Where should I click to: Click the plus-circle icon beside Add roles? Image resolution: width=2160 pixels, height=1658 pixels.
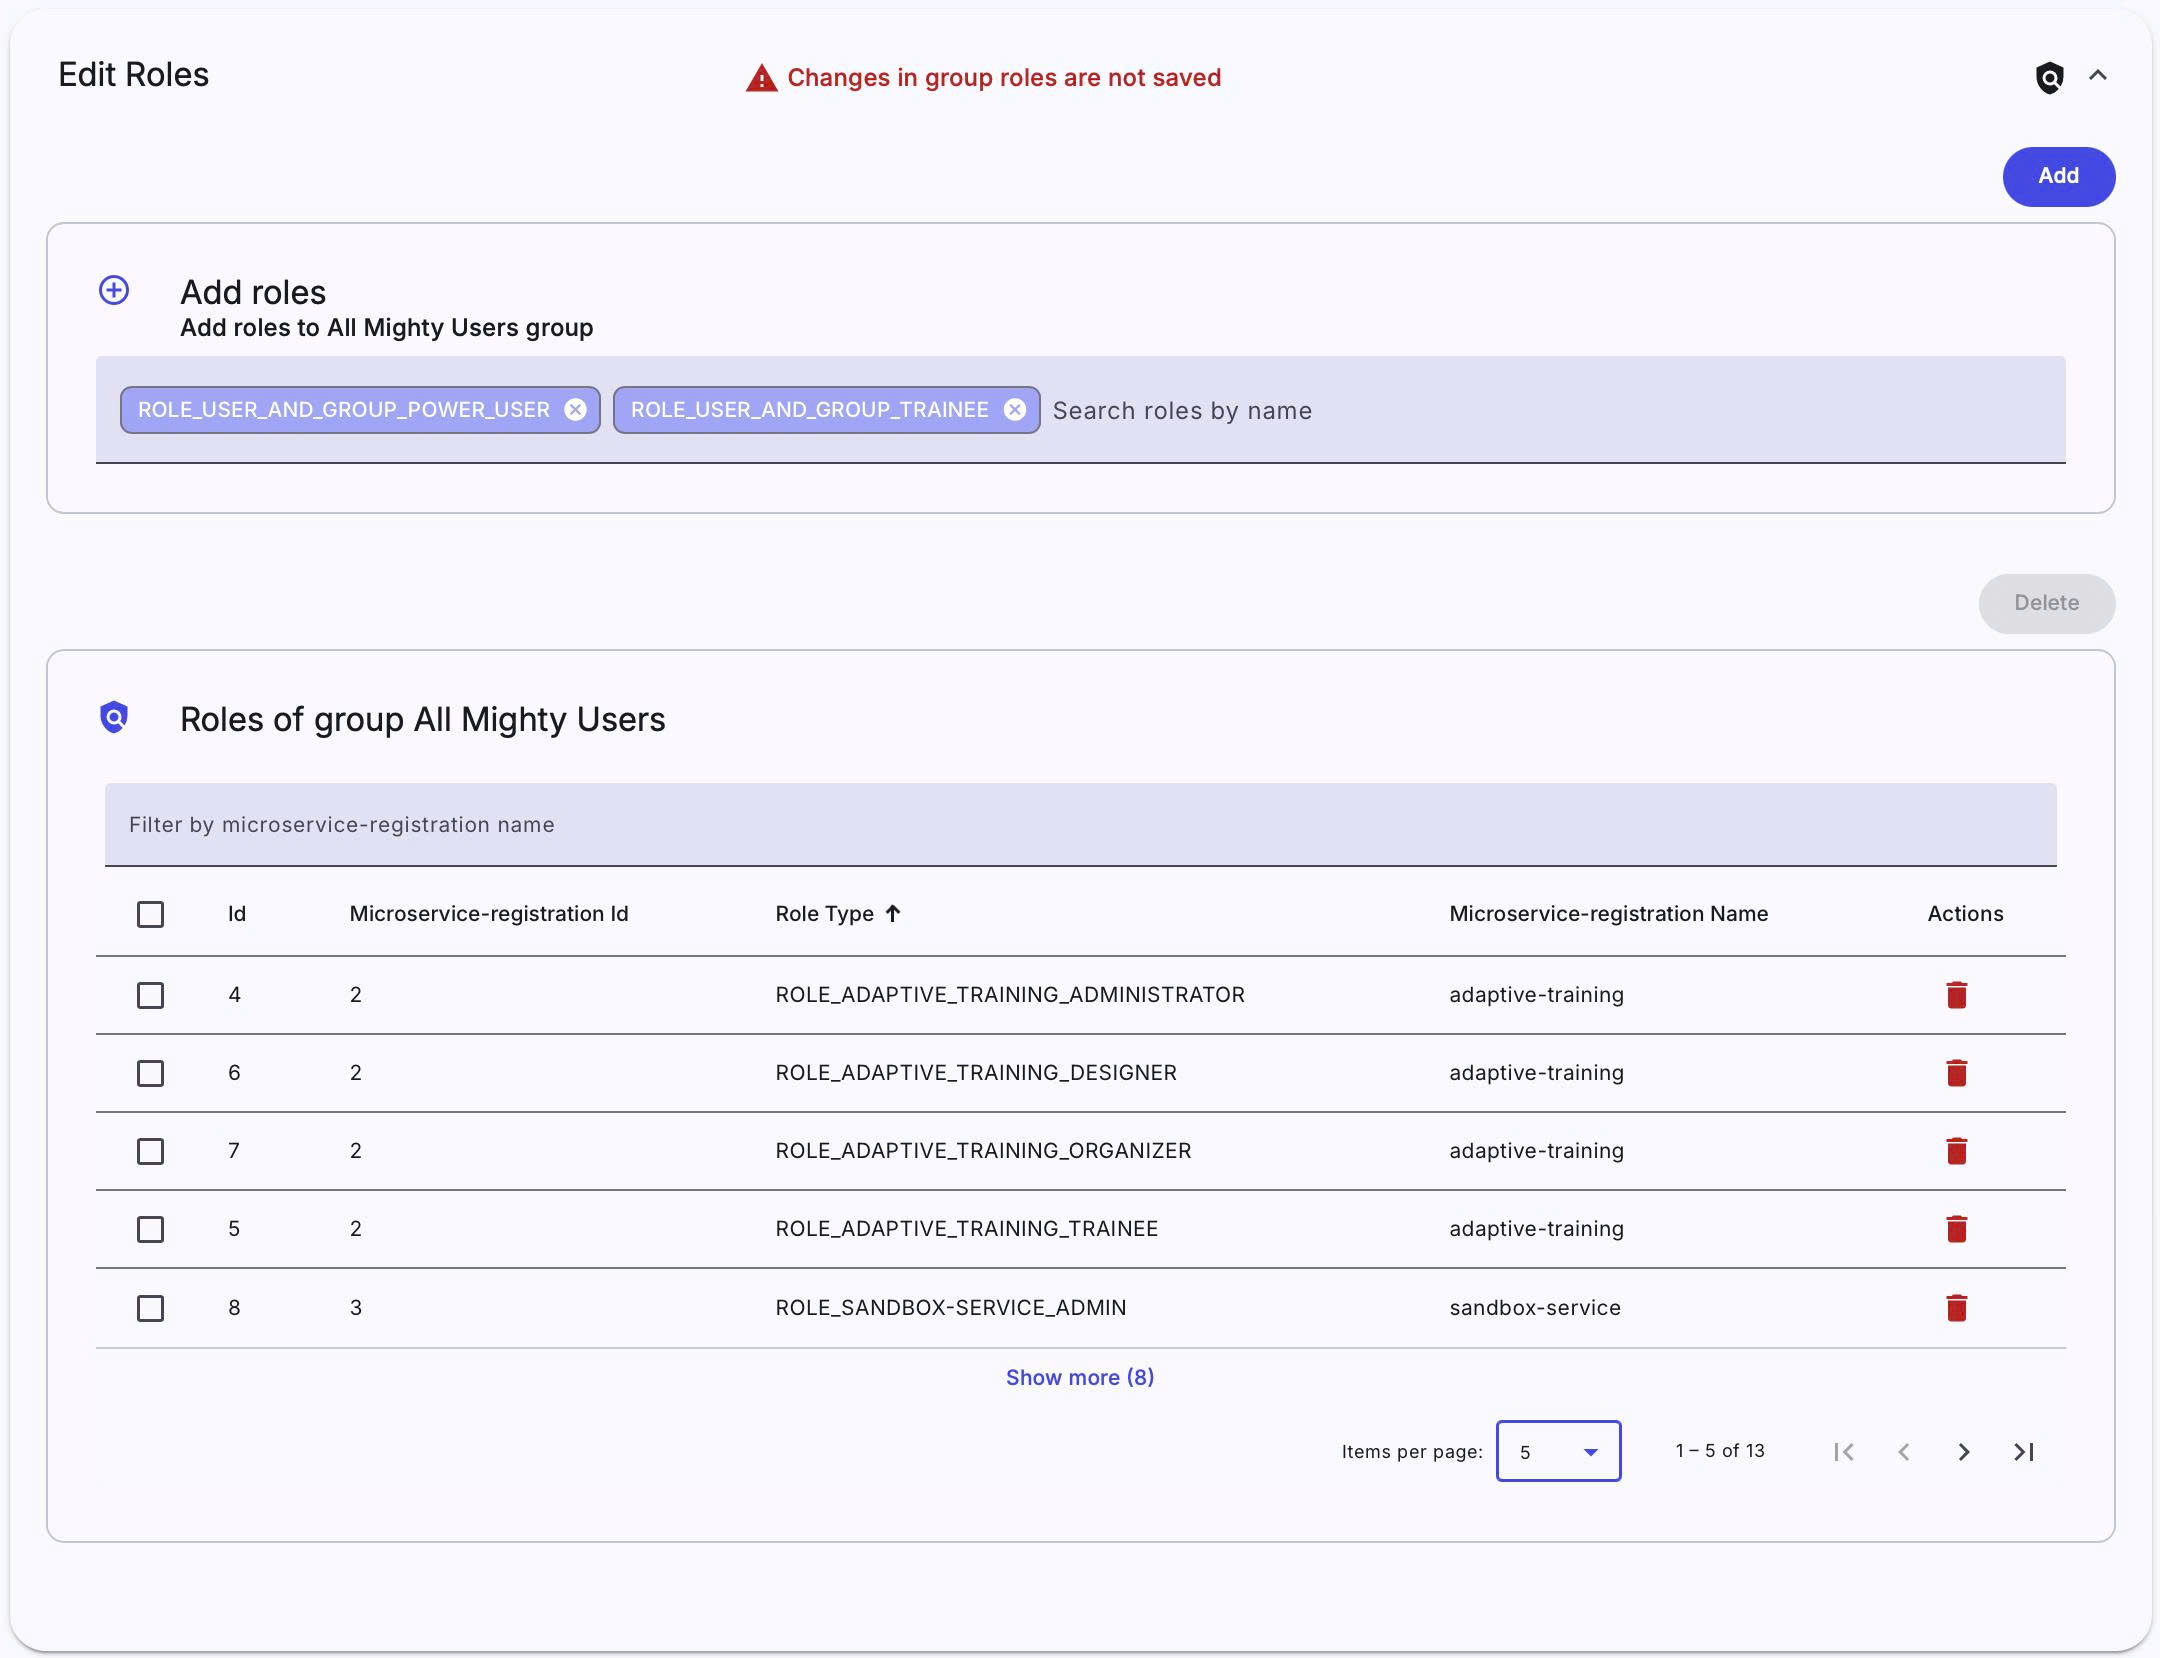point(113,290)
